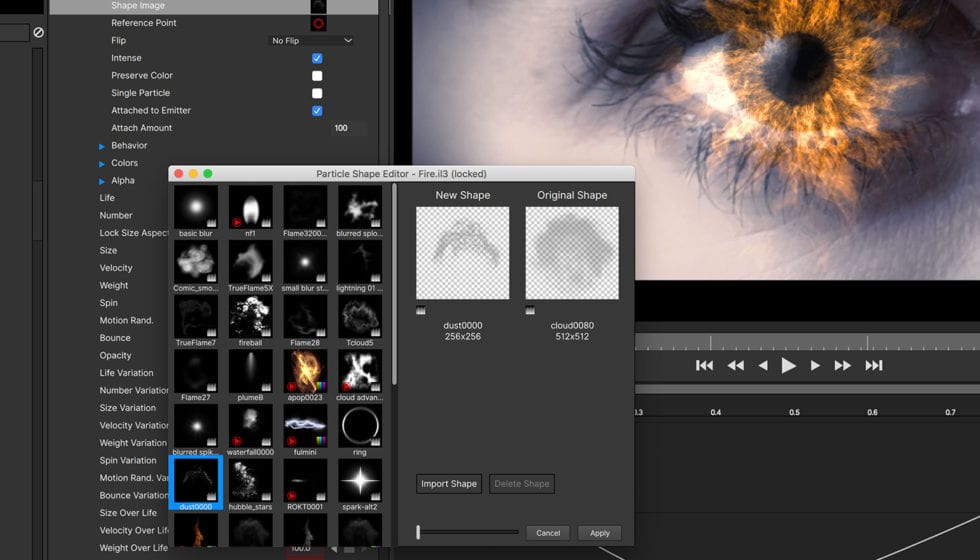Step forward one frame
Screen dimensions: 980x560
click(815, 366)
